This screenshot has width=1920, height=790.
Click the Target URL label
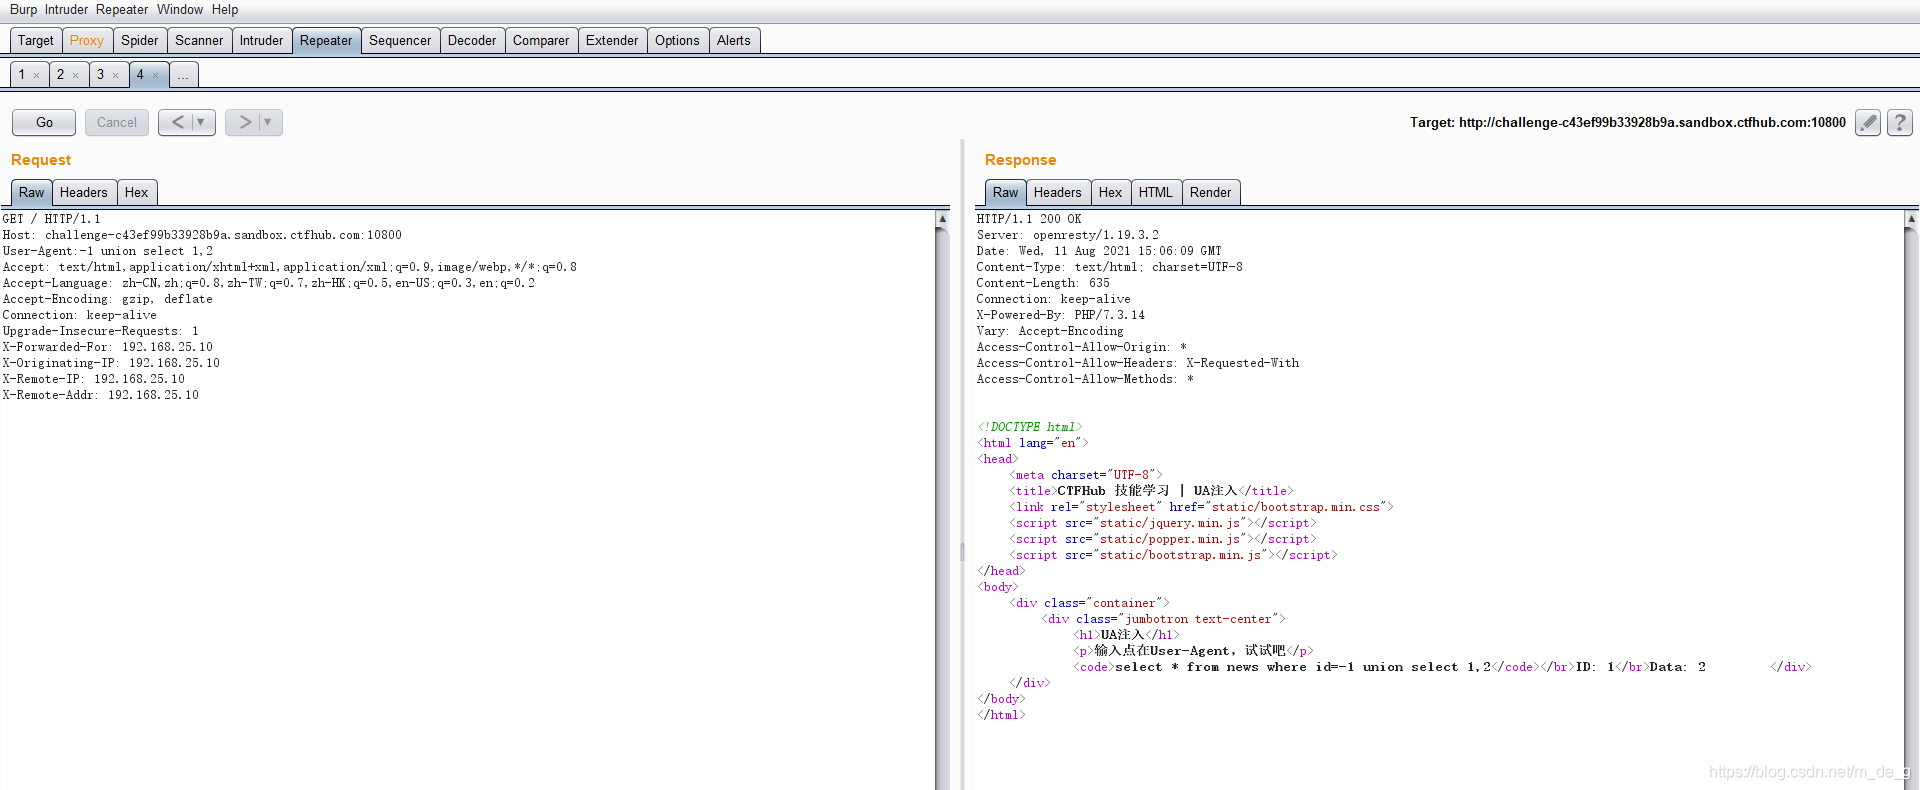coord(1628,122)
